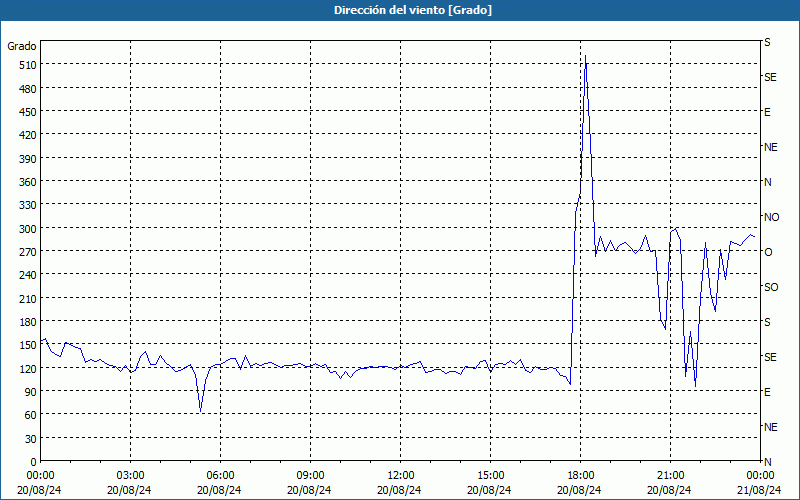Click the 'N' compass label beside the 360 gridline

(767, 182)
